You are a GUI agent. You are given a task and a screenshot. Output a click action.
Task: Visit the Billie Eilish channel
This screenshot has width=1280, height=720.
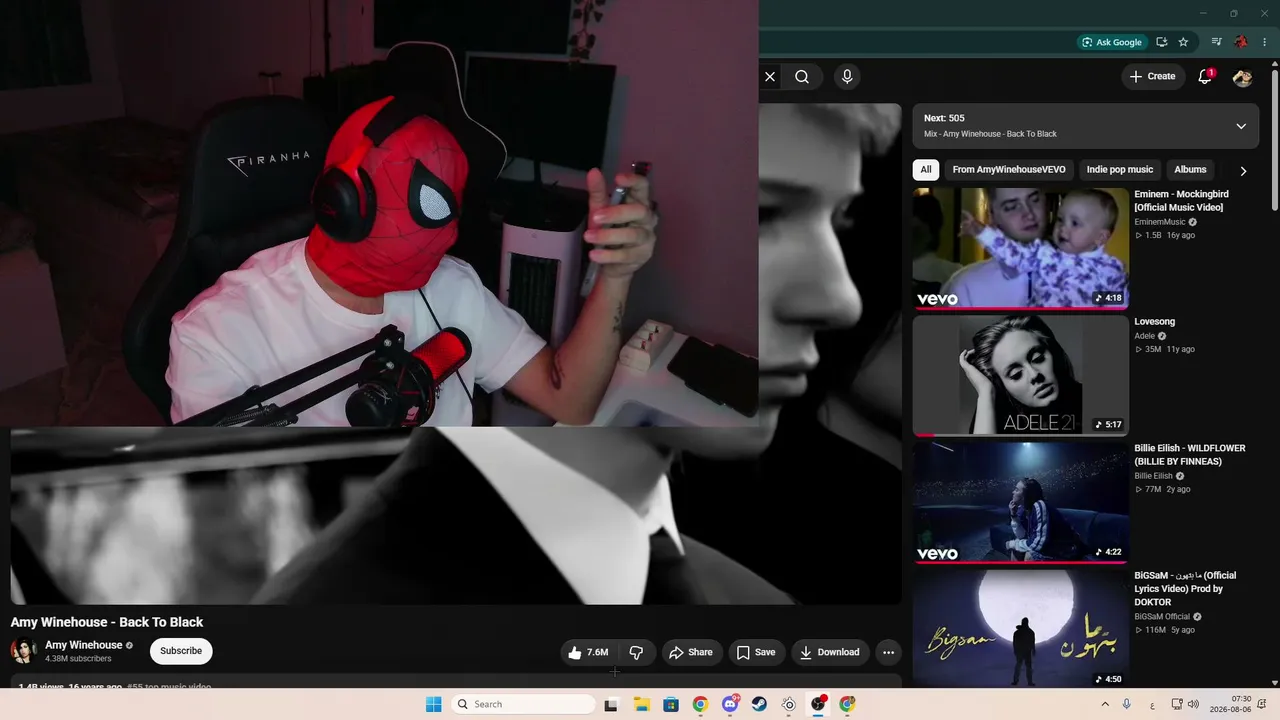pos(1153,476)
